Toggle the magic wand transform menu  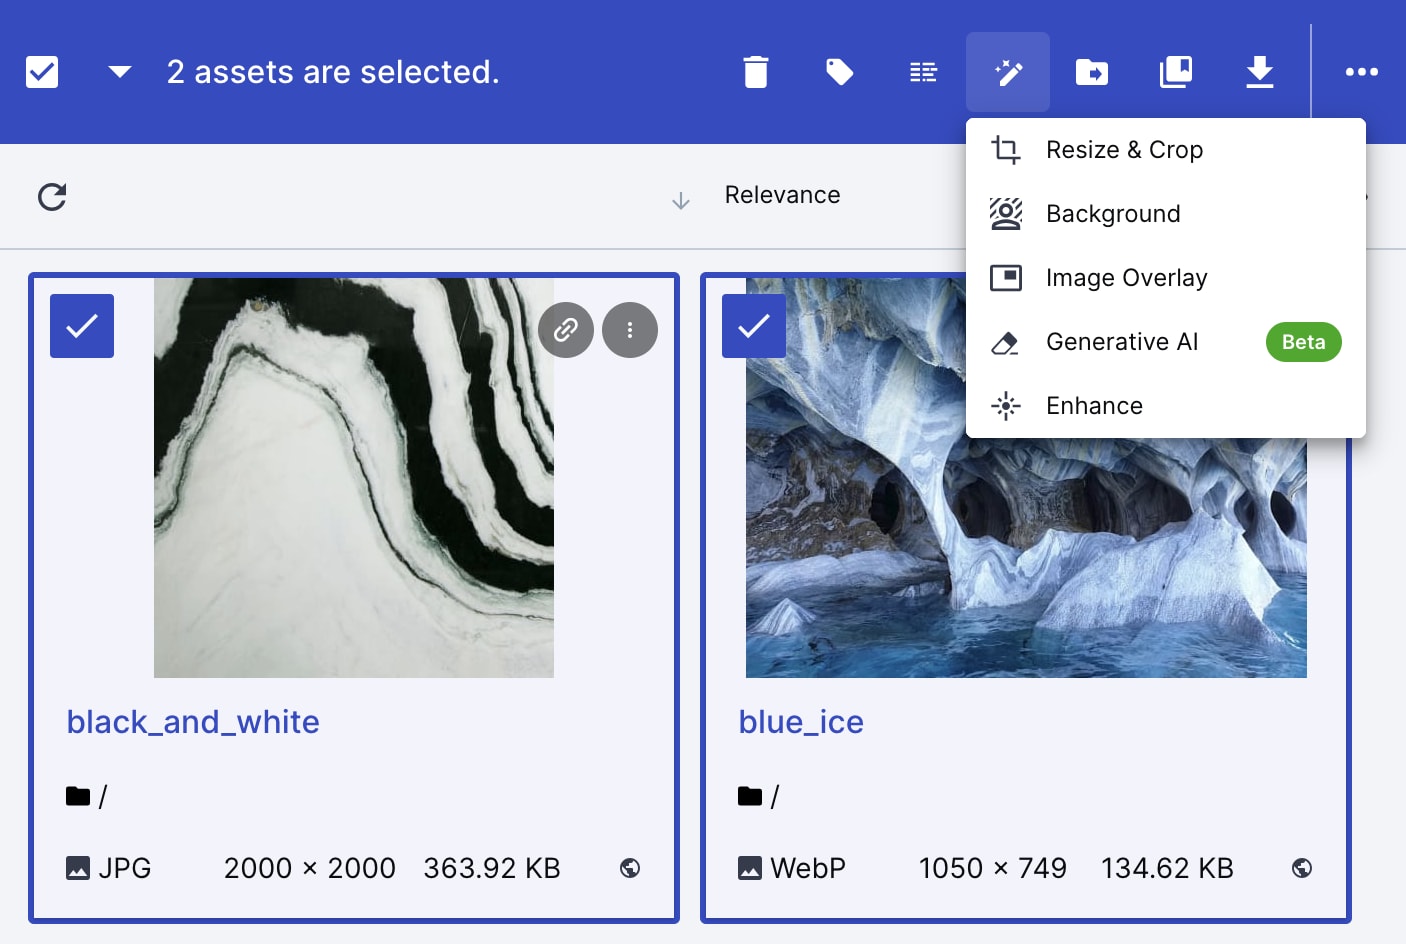point(1008,72)
